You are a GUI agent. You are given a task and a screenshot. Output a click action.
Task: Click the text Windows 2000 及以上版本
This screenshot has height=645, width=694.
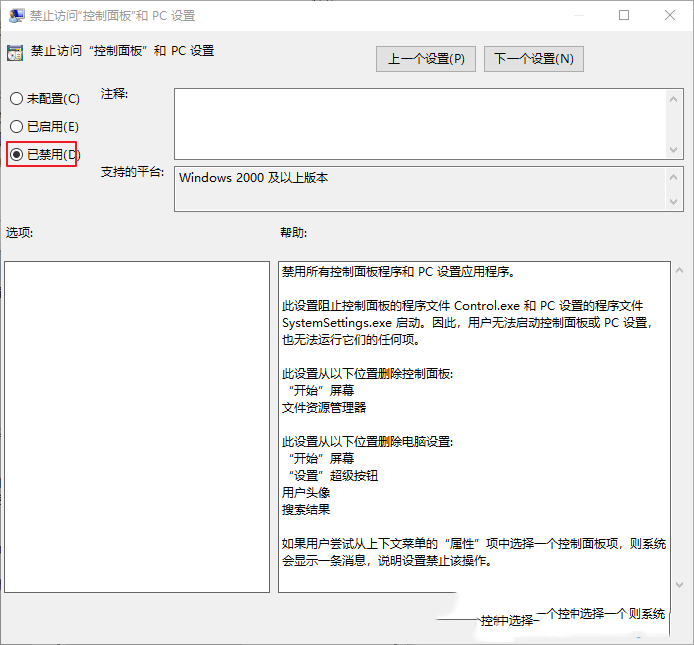253,178
